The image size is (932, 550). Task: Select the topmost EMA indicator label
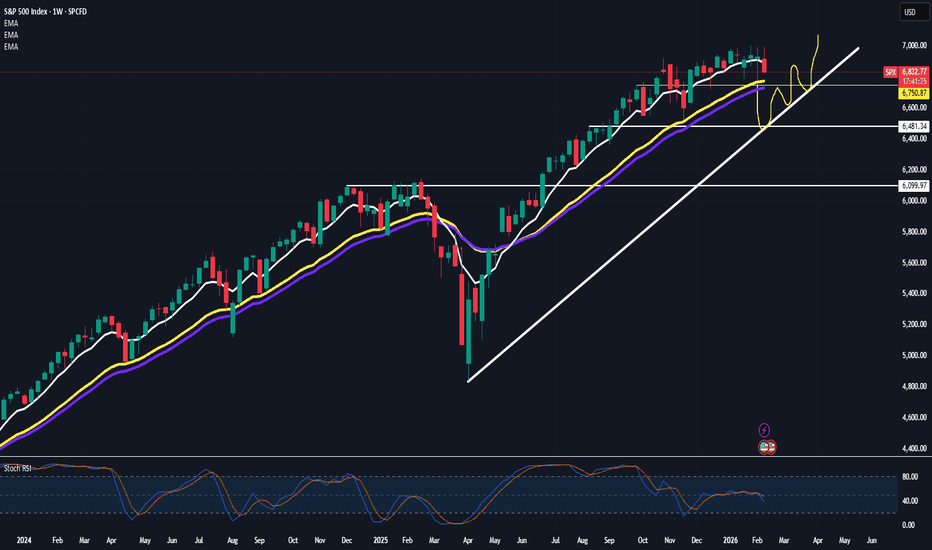(x=11, y=24)
